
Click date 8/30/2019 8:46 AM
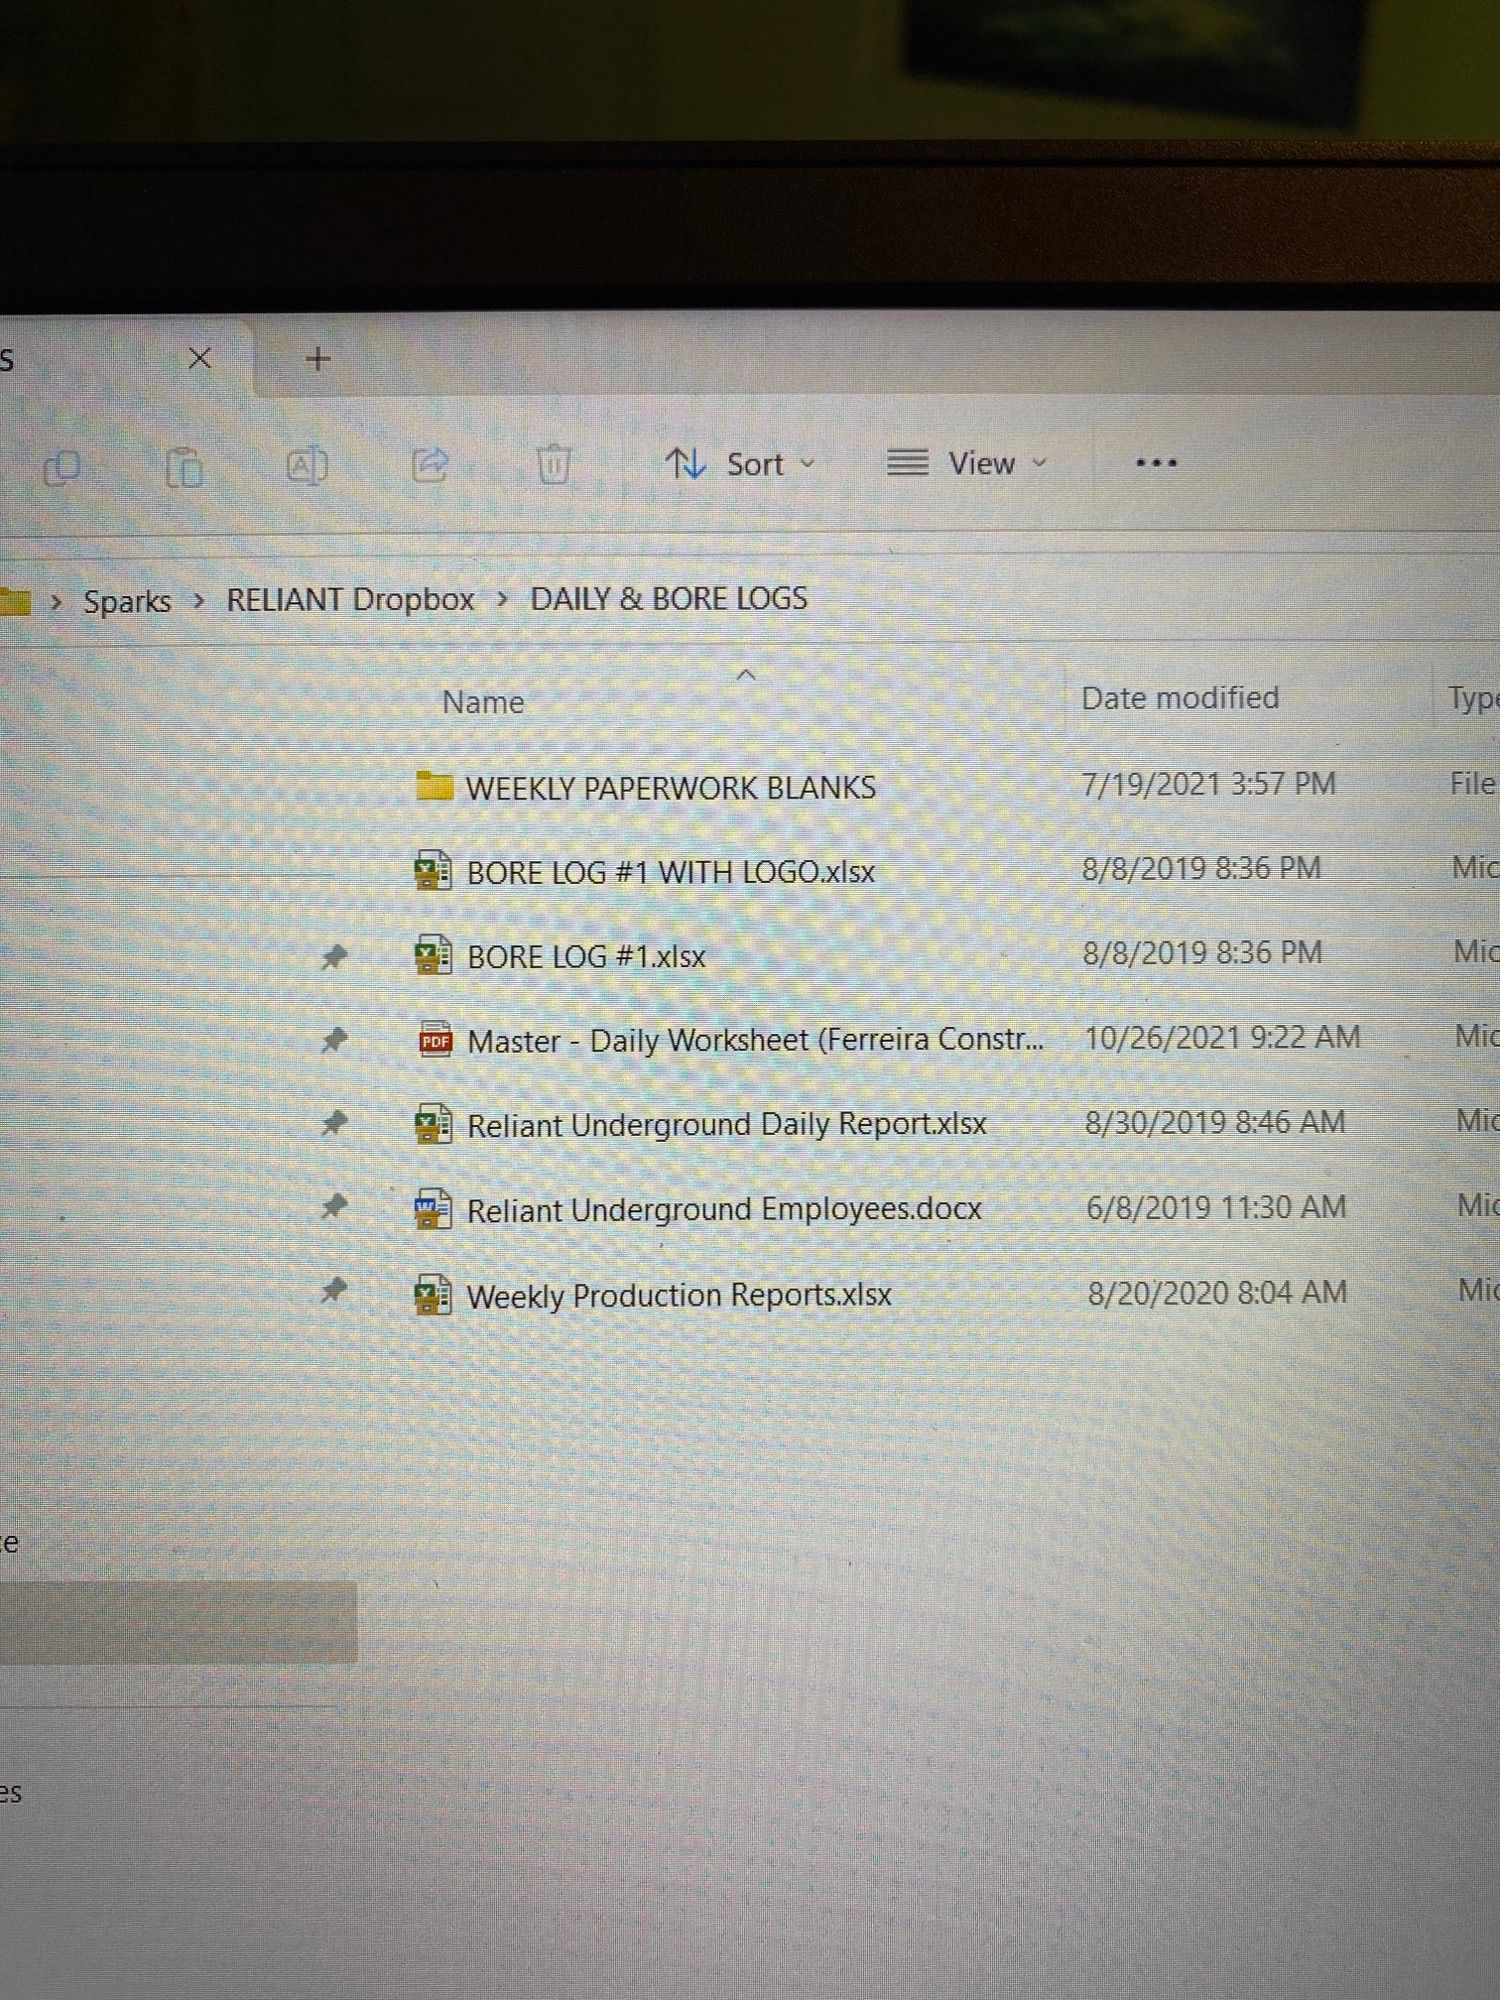coord(1215,1122)
